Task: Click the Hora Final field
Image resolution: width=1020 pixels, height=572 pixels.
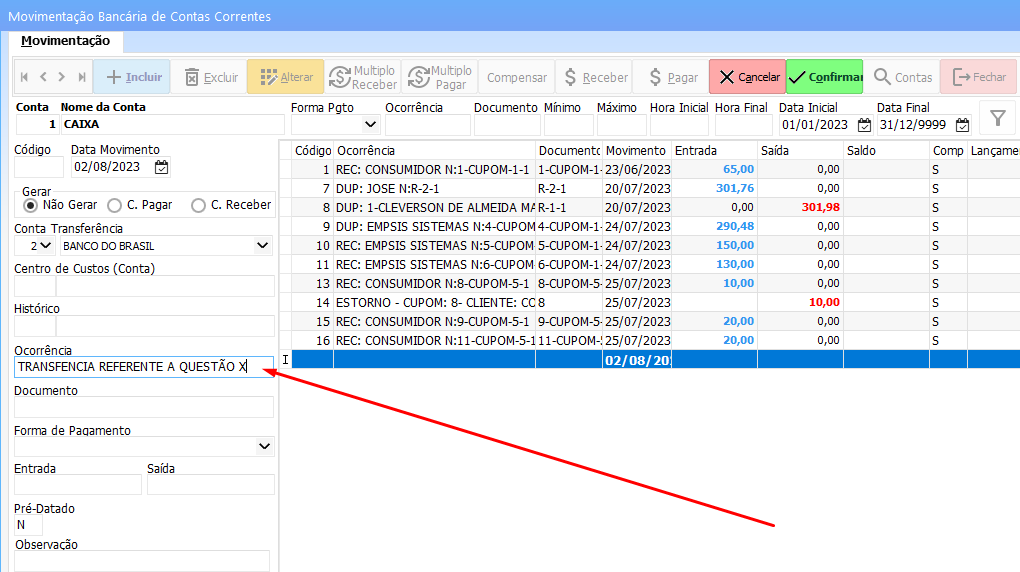Action: coord(743,125)
